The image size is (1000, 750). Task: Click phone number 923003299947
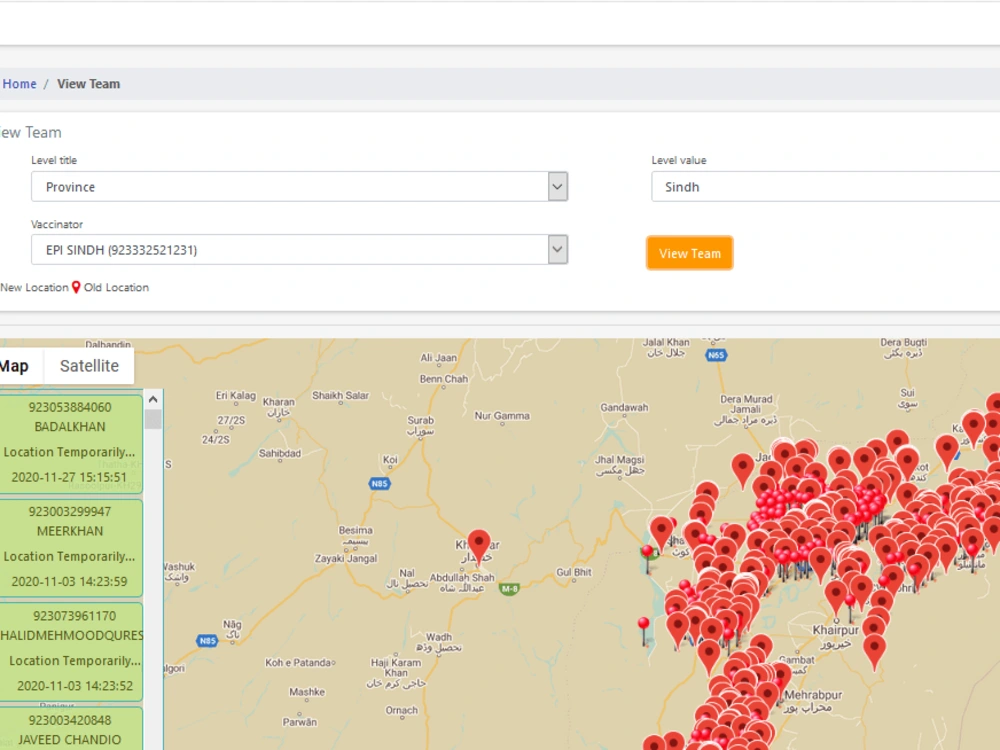coord(70,511)
